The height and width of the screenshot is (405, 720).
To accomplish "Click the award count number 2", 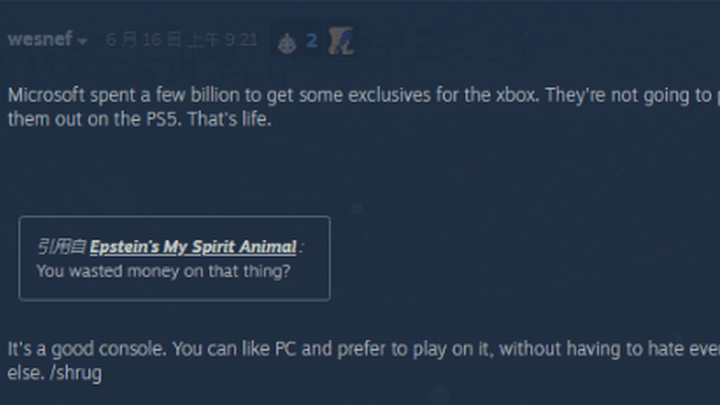I will pyautogui.click(x=311, y=40).
